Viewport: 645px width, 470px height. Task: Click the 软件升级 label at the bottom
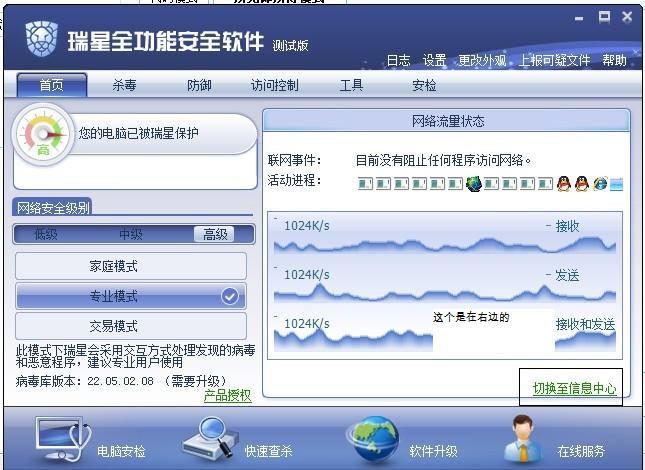433,451
